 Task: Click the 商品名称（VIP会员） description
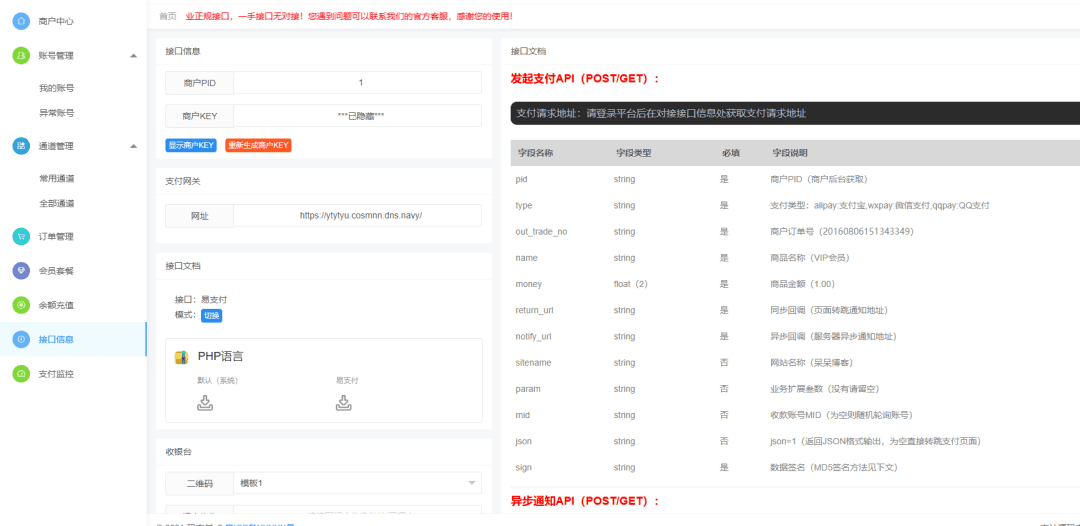(x=810, y=257)
